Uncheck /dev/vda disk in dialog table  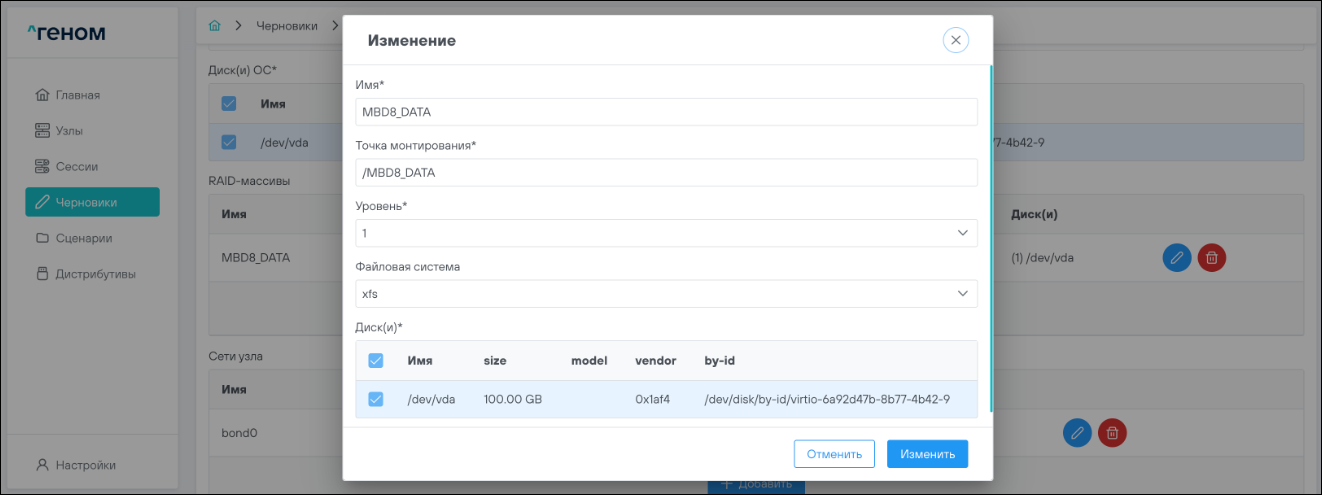tap(376, 399)
